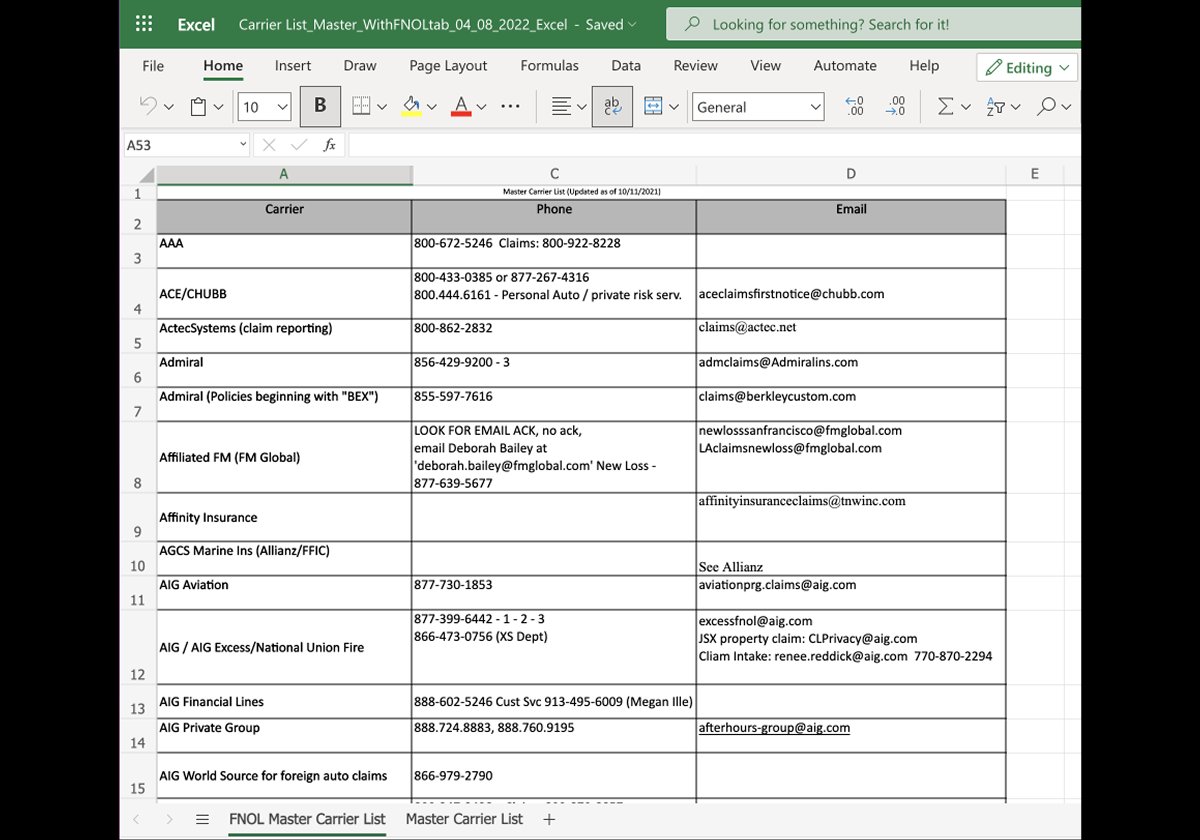Switch to the Formulas tab

(x=549, y=66)
